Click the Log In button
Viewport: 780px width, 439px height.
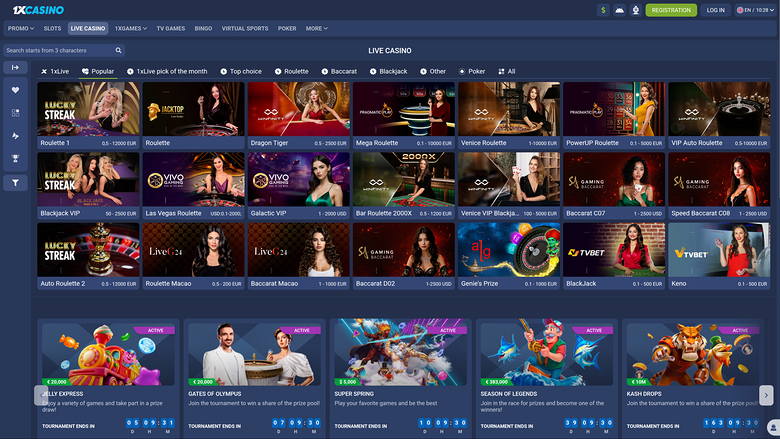(x=716, y=10)
